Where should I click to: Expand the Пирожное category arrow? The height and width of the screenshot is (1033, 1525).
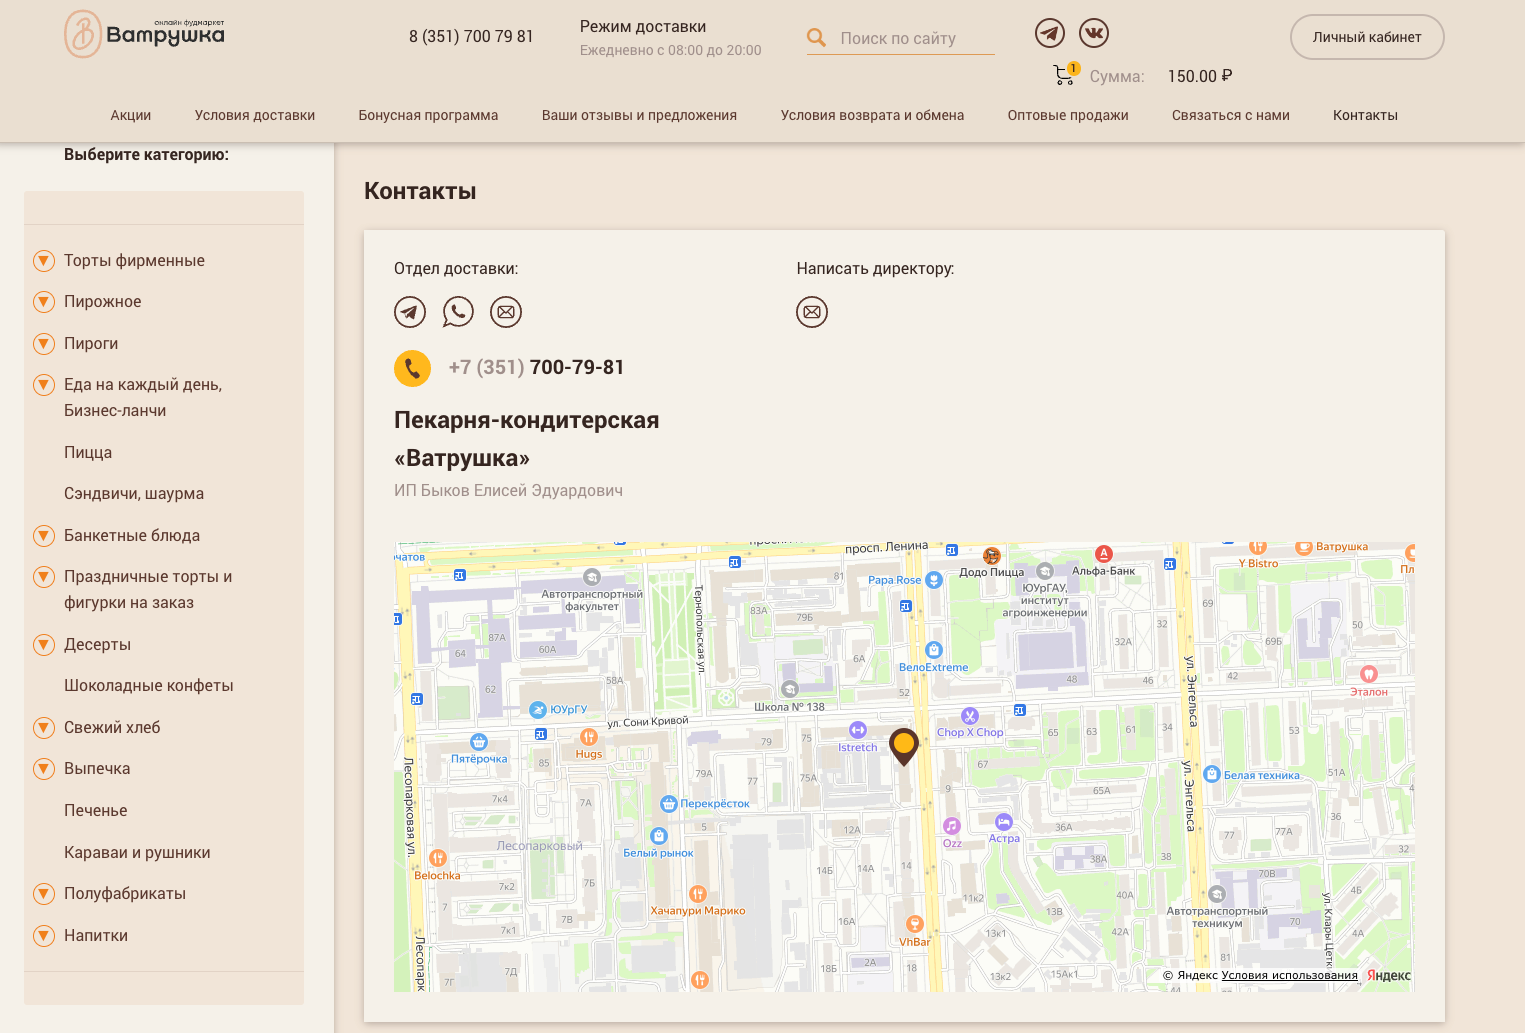pos(44,302)
